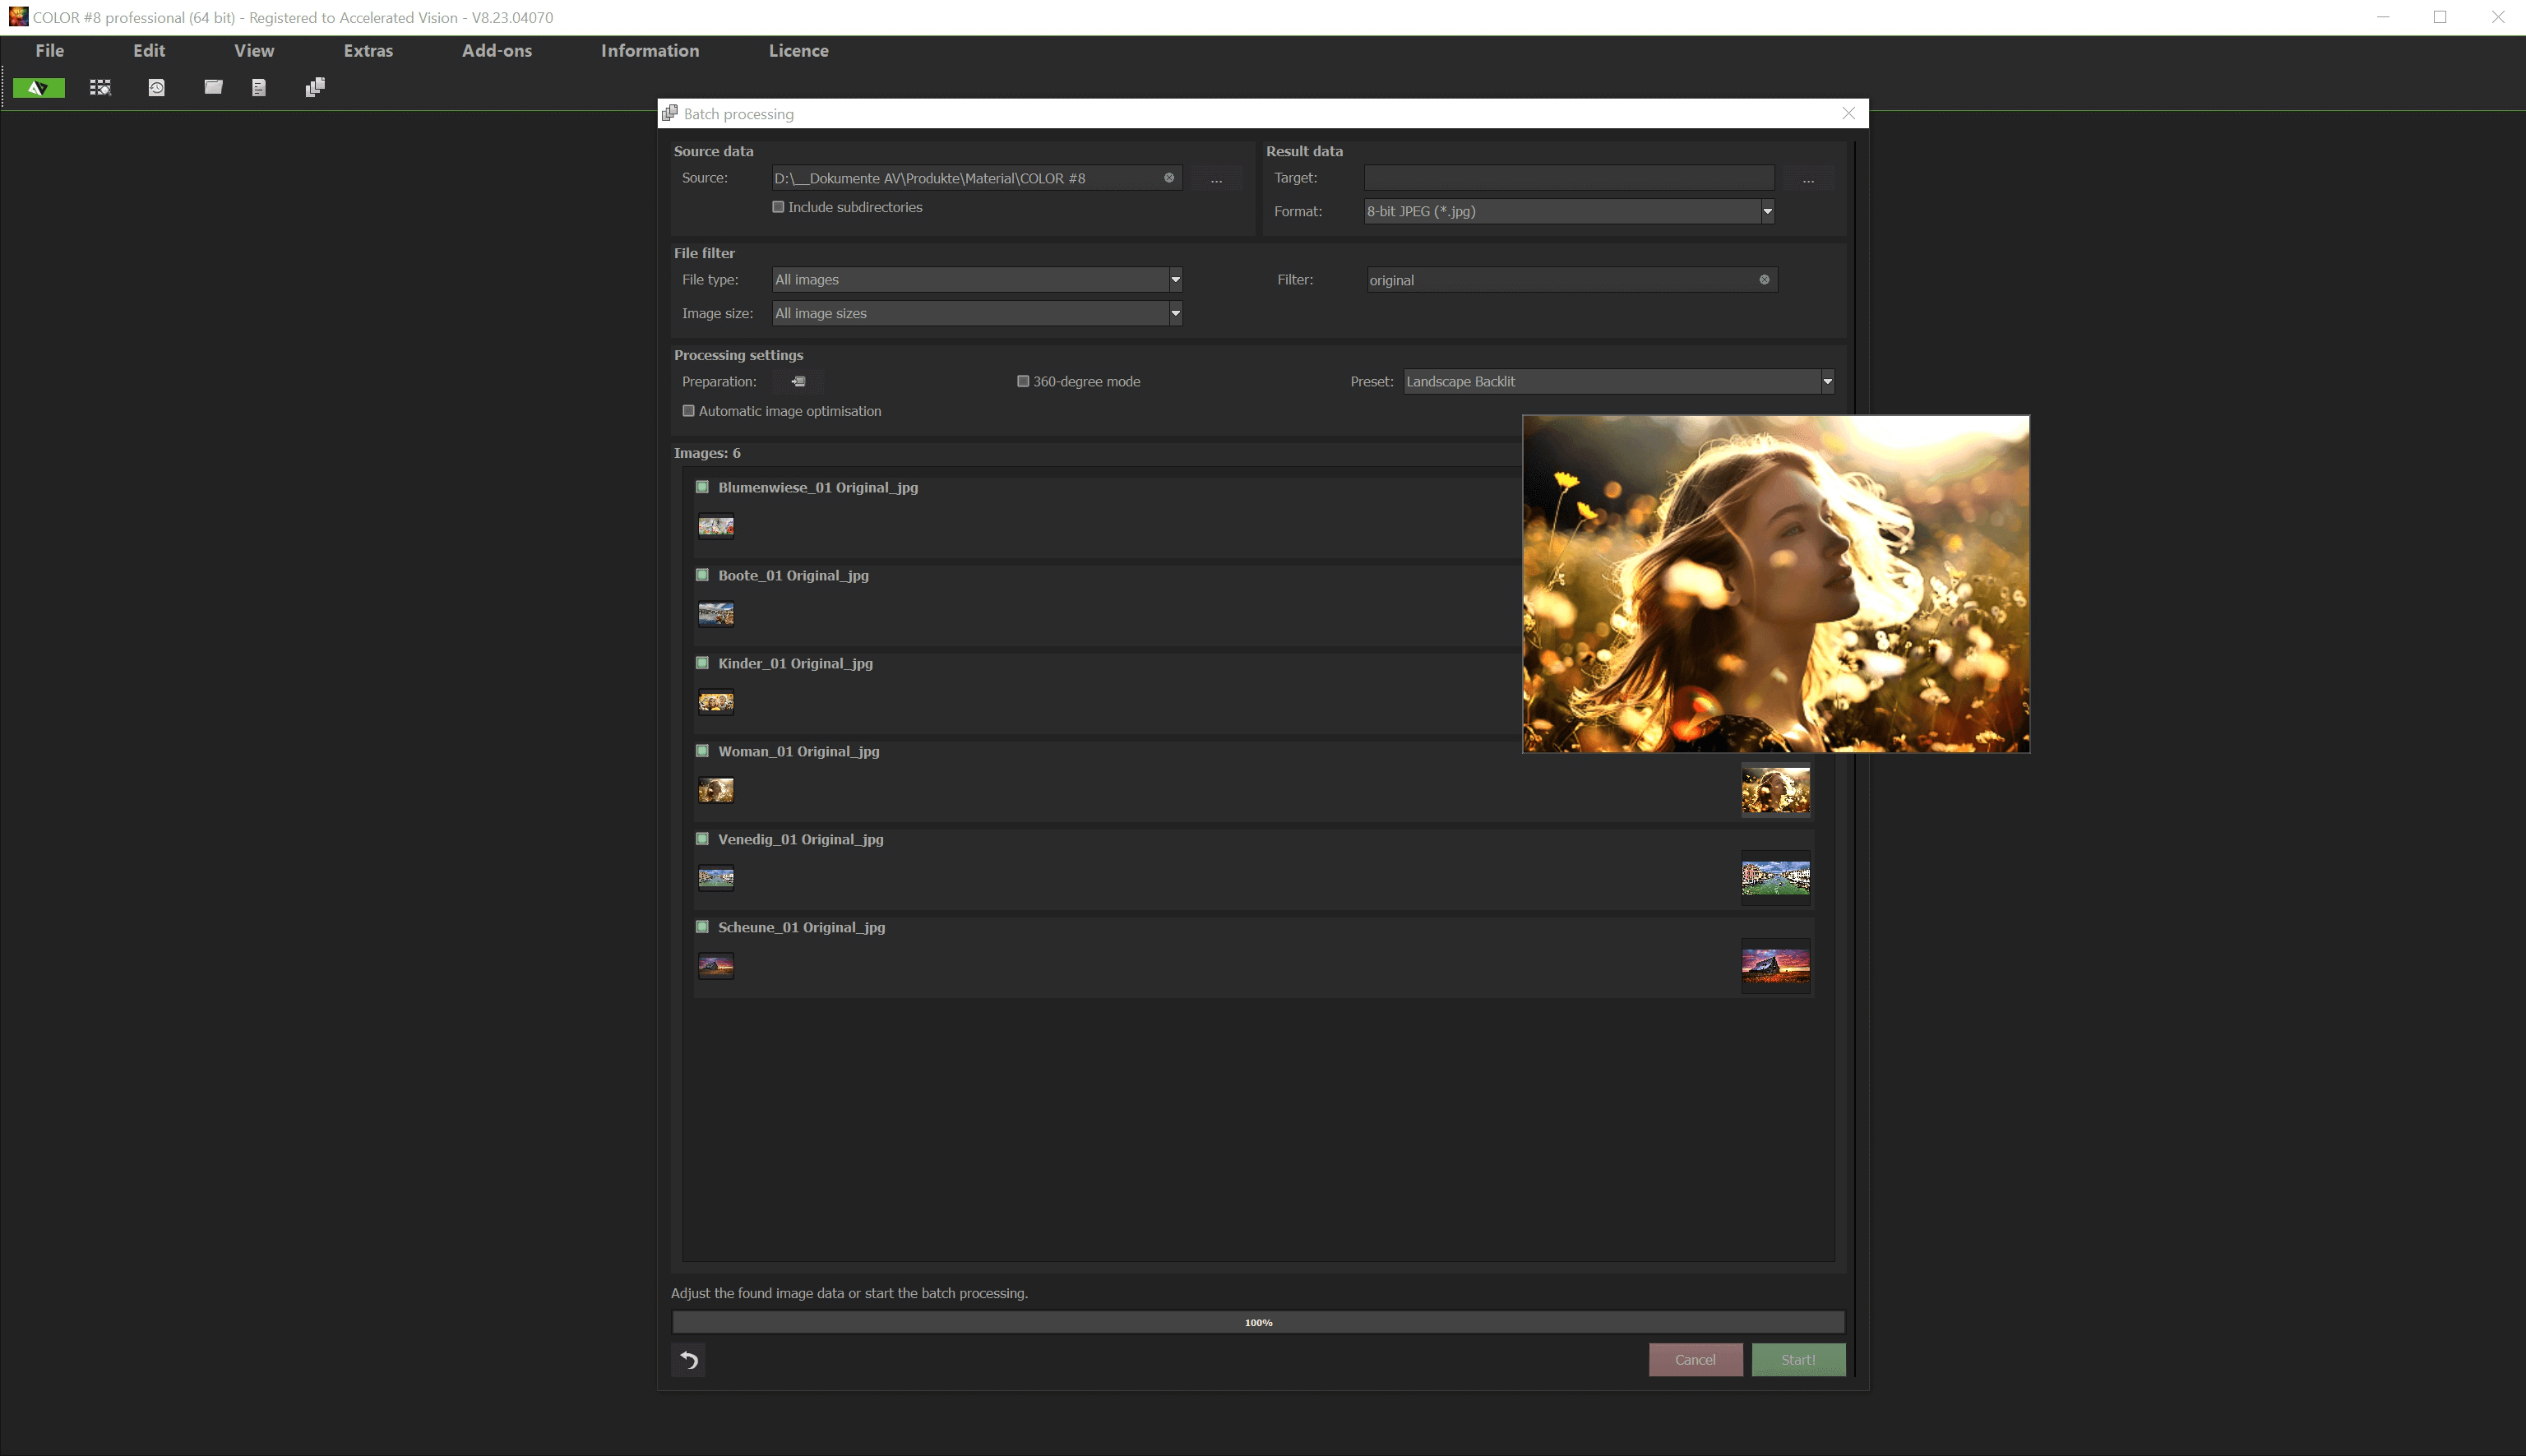
Task: Open a folder via the toolbar folder icon
Action: coord(213,87)
